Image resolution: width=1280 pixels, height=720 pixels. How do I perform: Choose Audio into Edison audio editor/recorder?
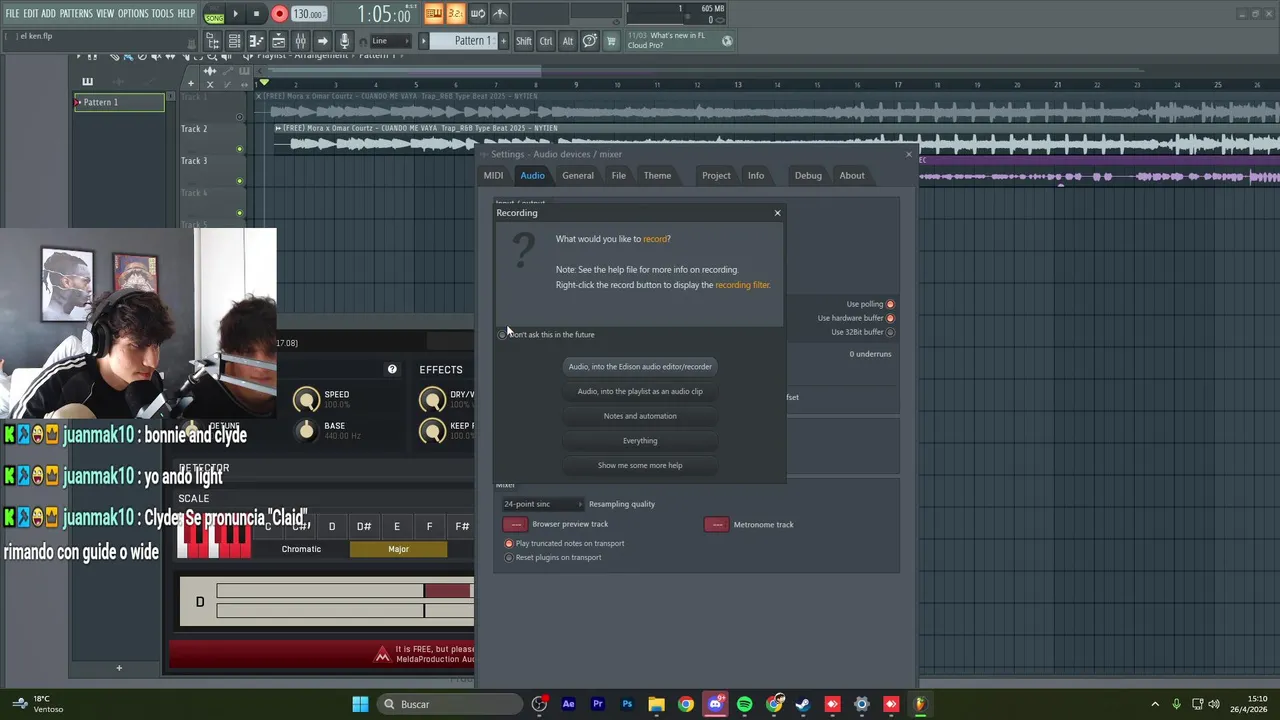point(640,367)
